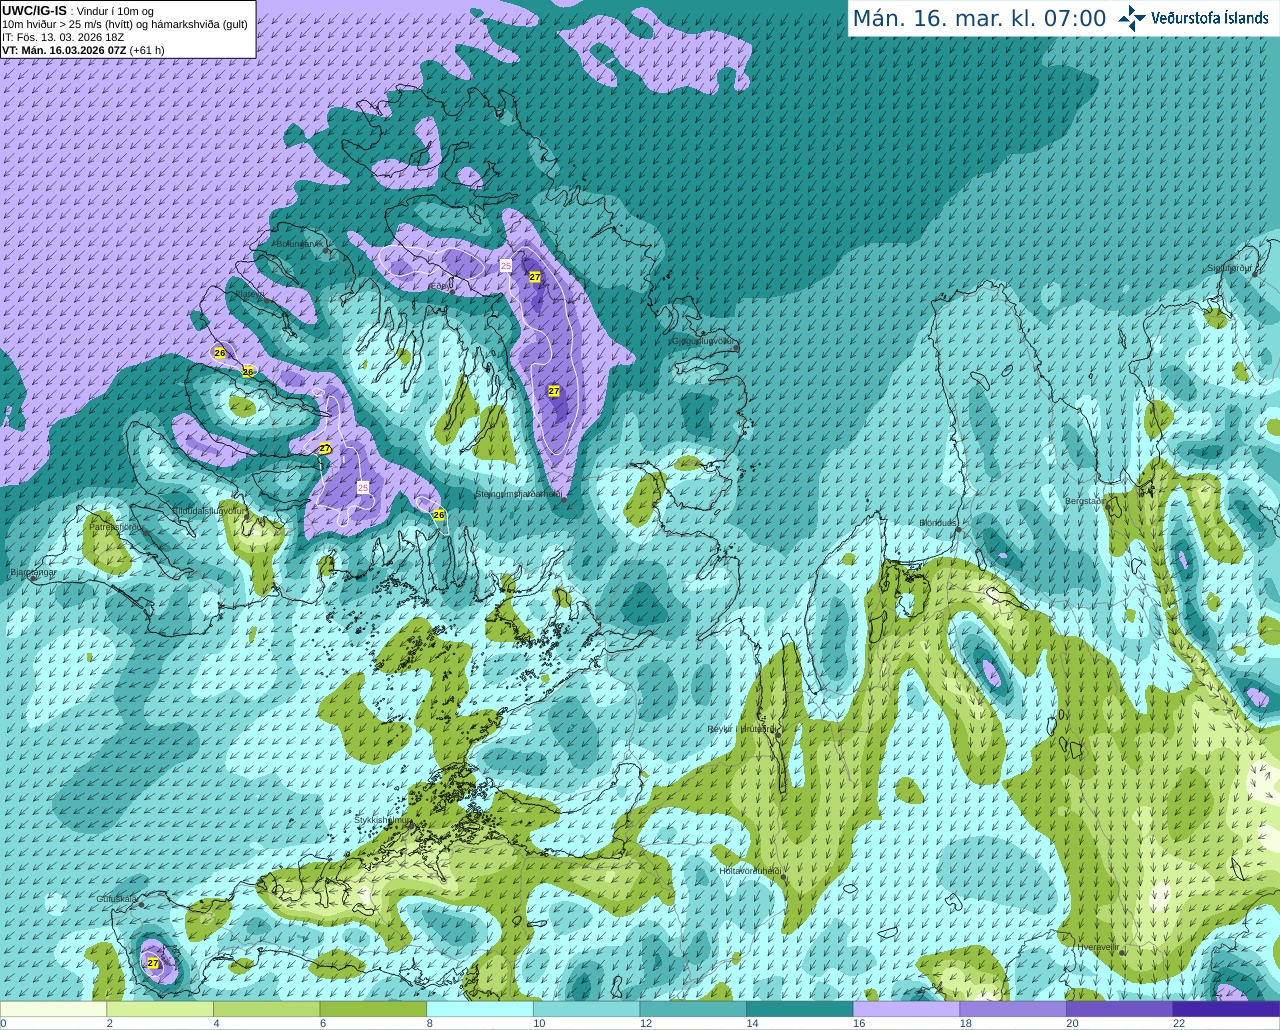Click the 6–8 m/s olive green legend swatch
Image resolution: width=1280 pixels, height=1030 pixels.
coord(373,1008)
